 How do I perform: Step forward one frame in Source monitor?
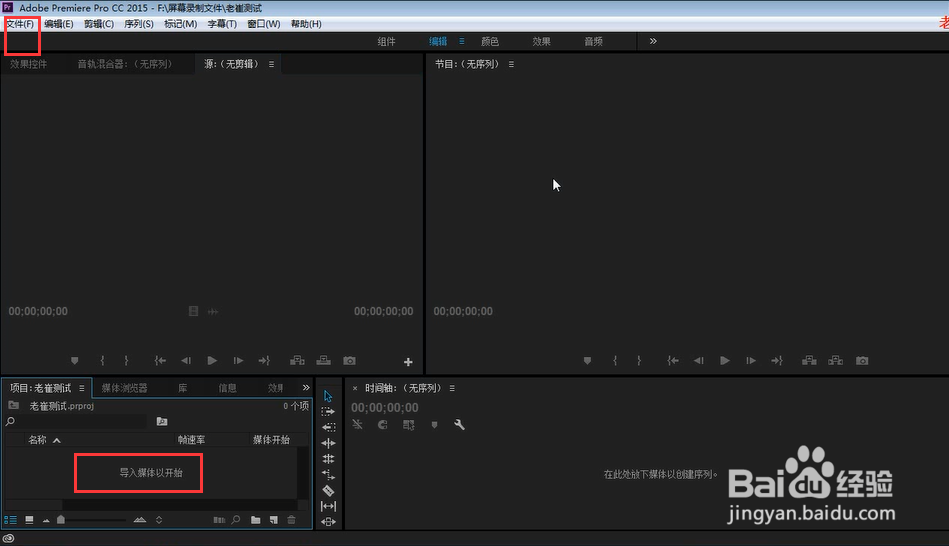238,361
